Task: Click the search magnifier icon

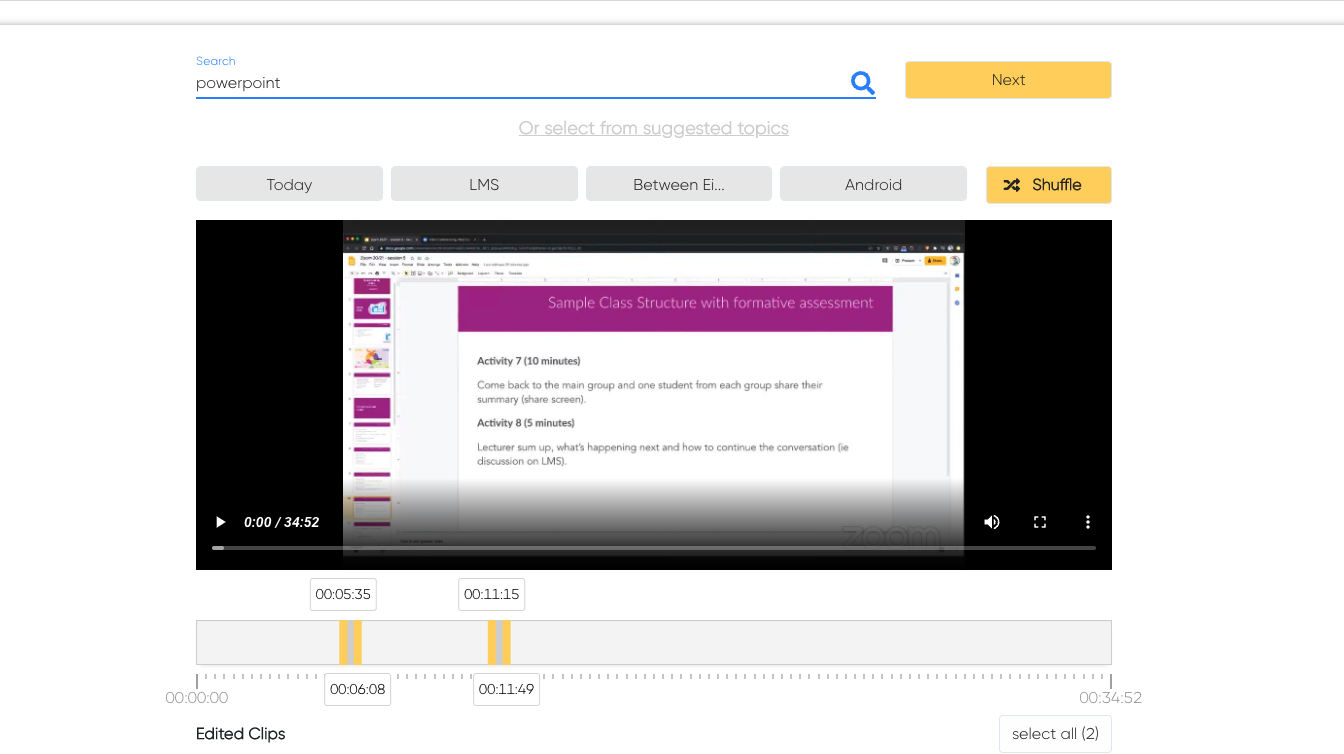Action: [x=862, y=83]
